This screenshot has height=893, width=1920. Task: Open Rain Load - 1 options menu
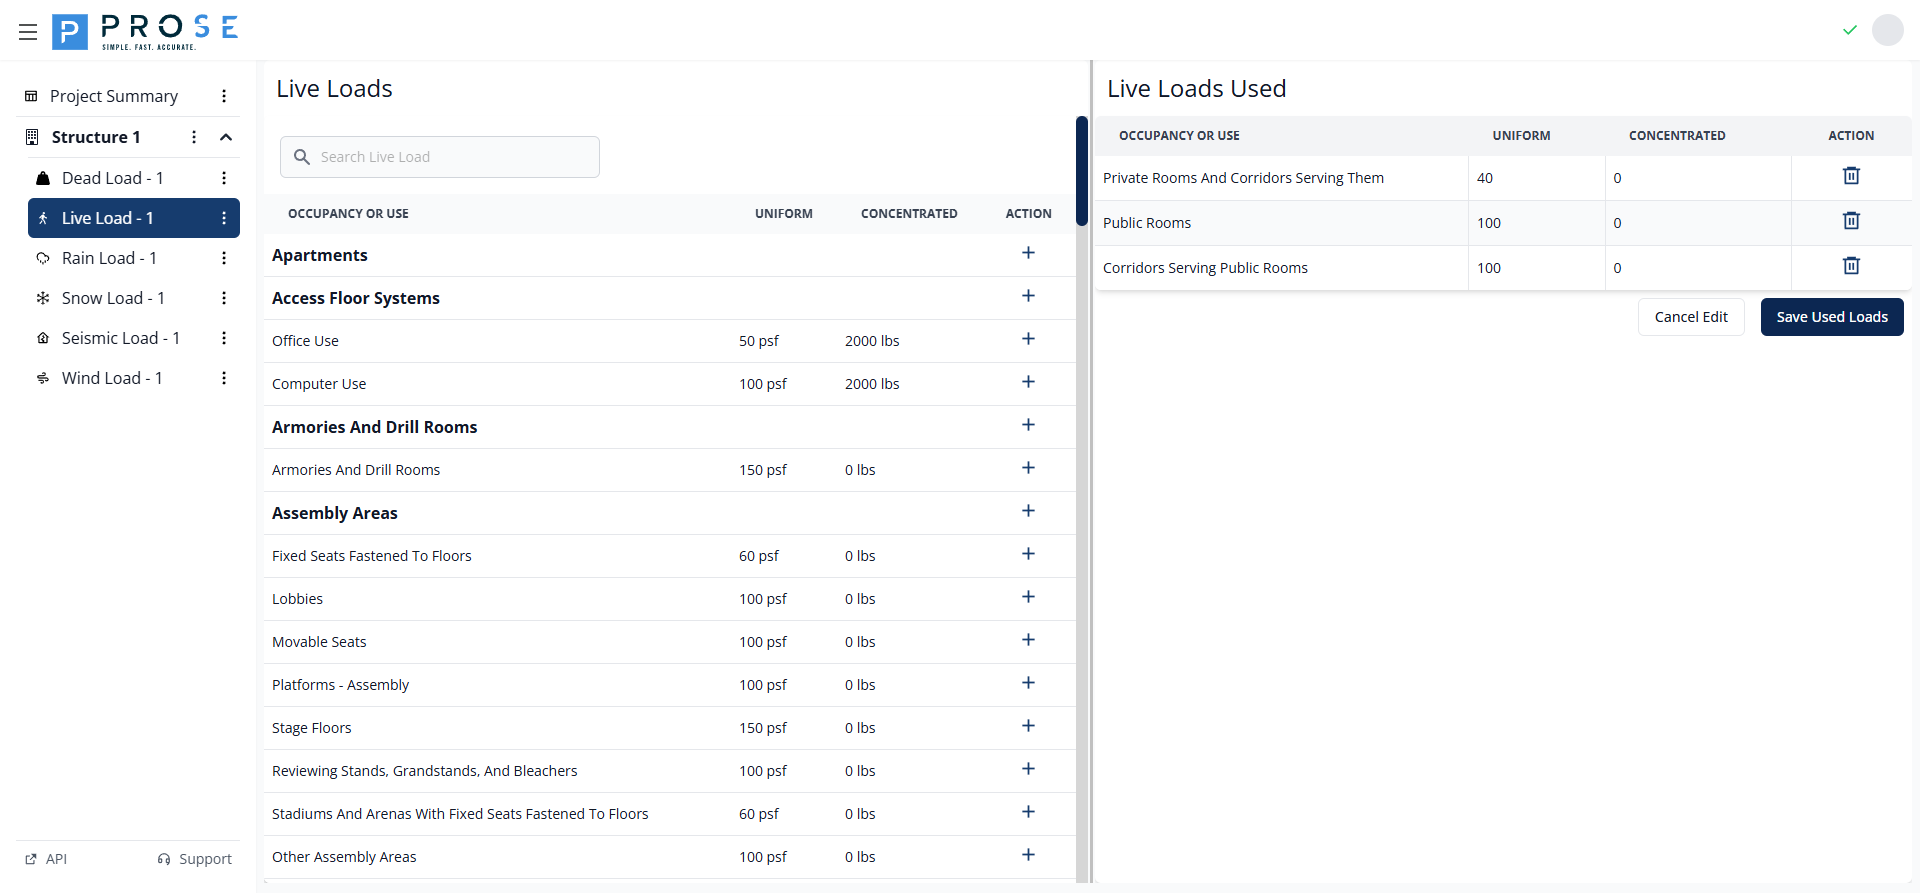click(224, 258)
